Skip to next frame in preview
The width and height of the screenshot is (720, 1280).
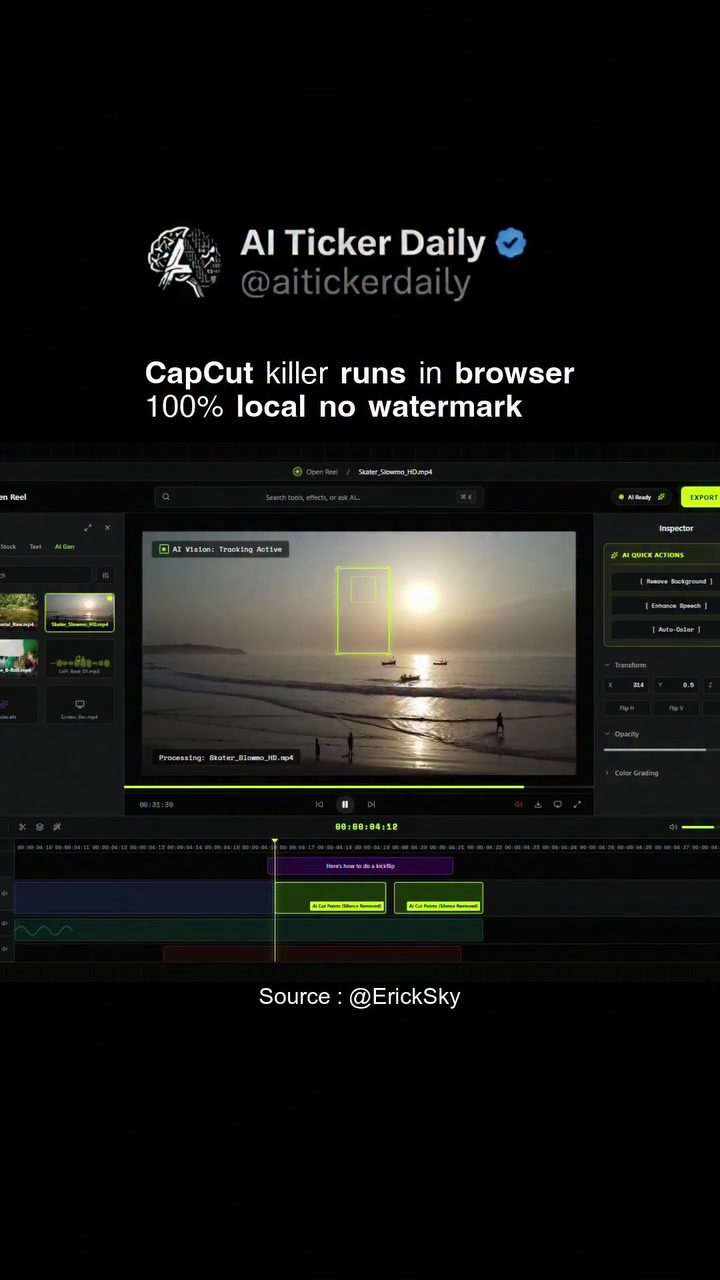point(371,804)
